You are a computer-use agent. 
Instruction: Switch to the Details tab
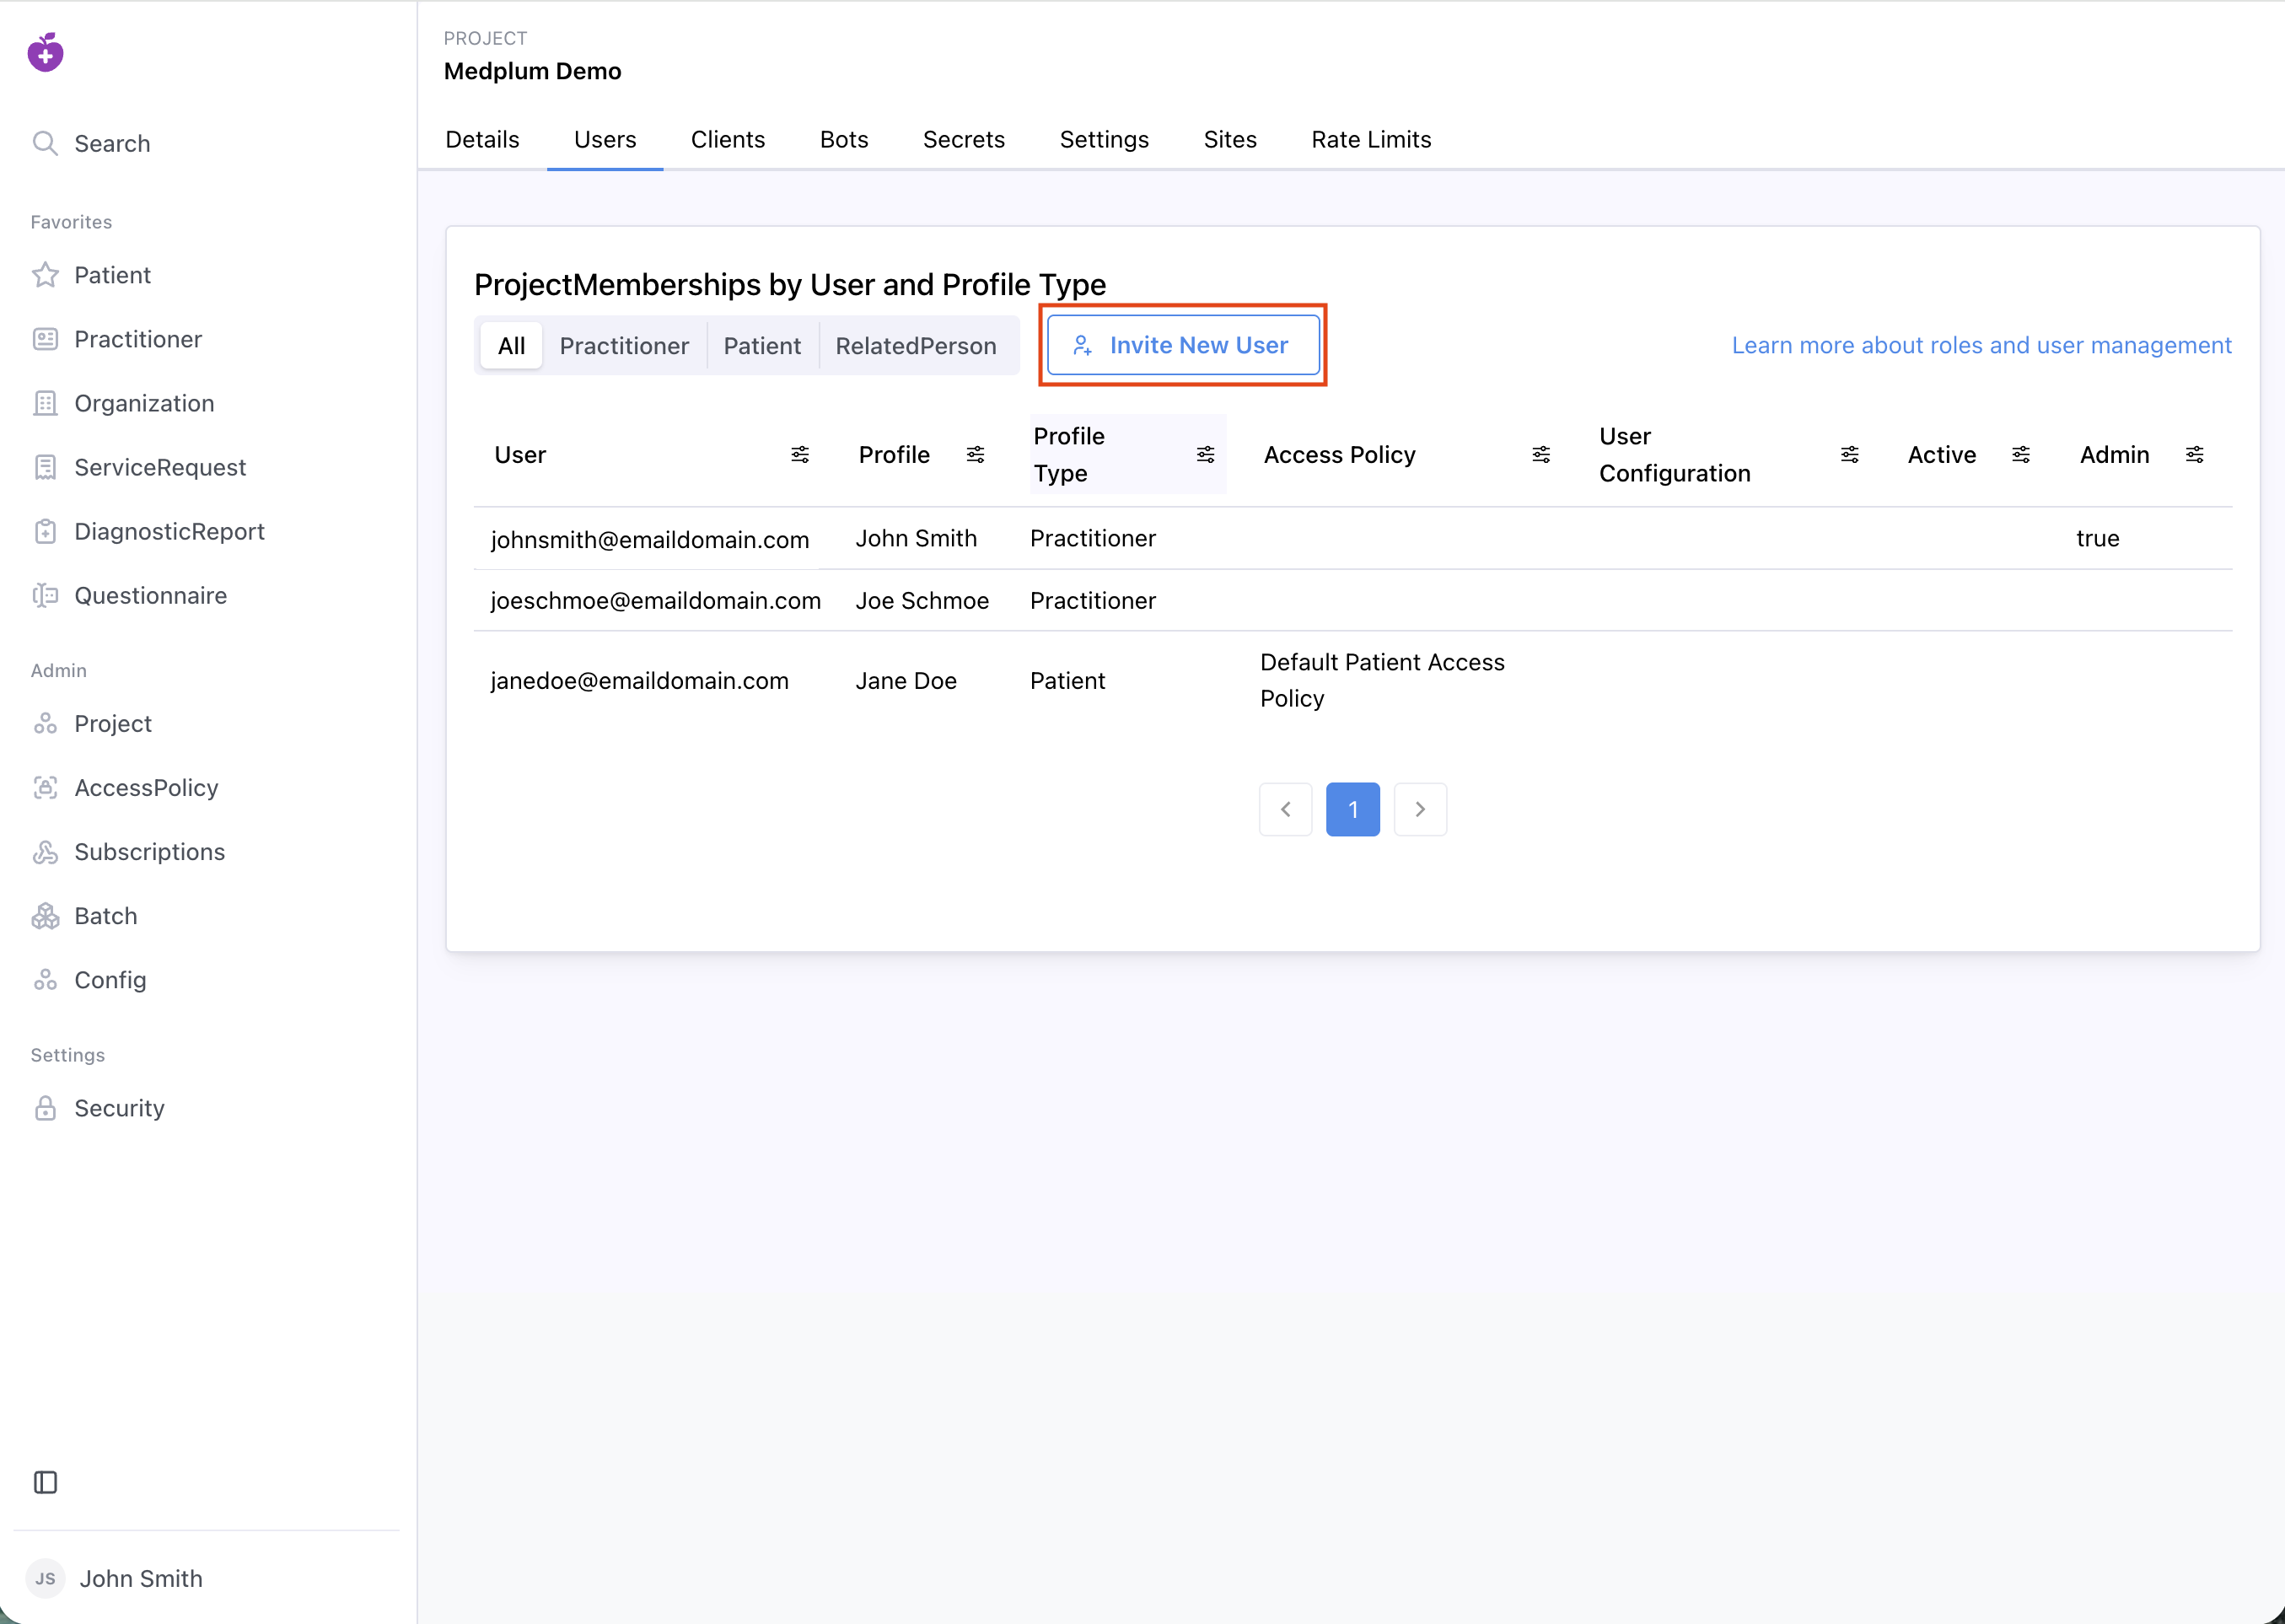click(482, 139)
